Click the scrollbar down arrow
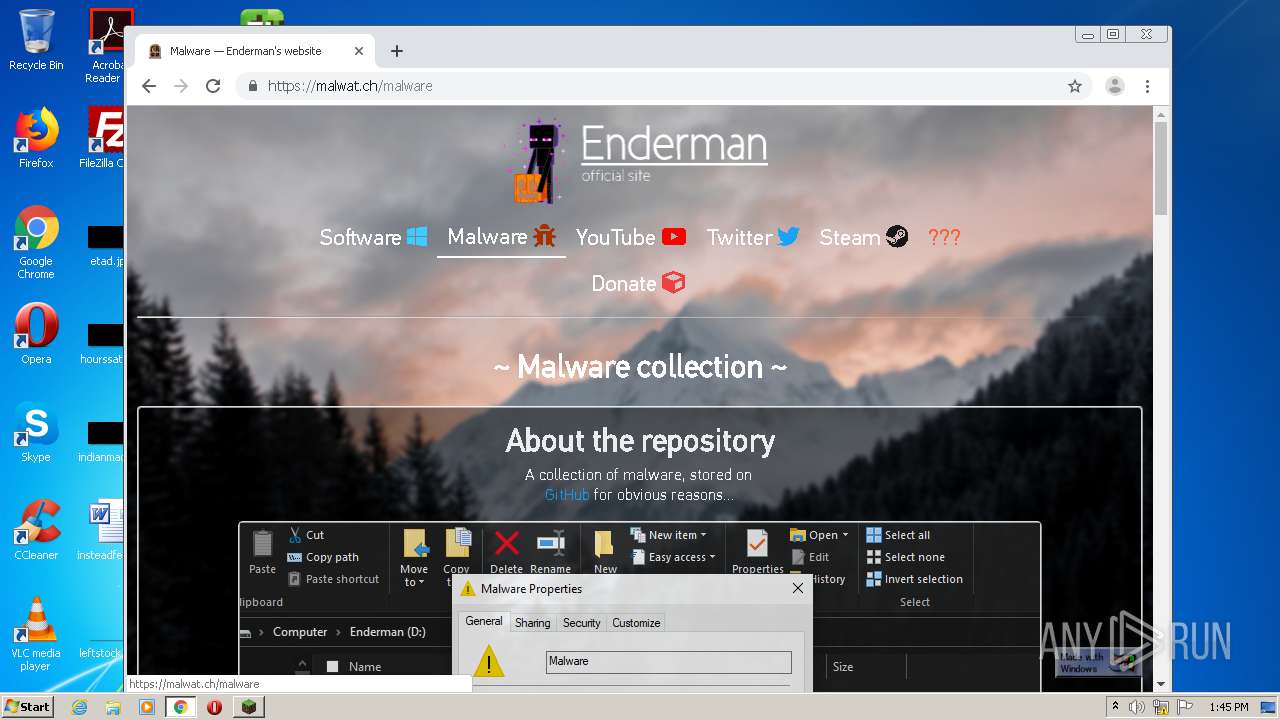The height and width of the screenshot is (720, 1280). click(x=1160, y=684)
